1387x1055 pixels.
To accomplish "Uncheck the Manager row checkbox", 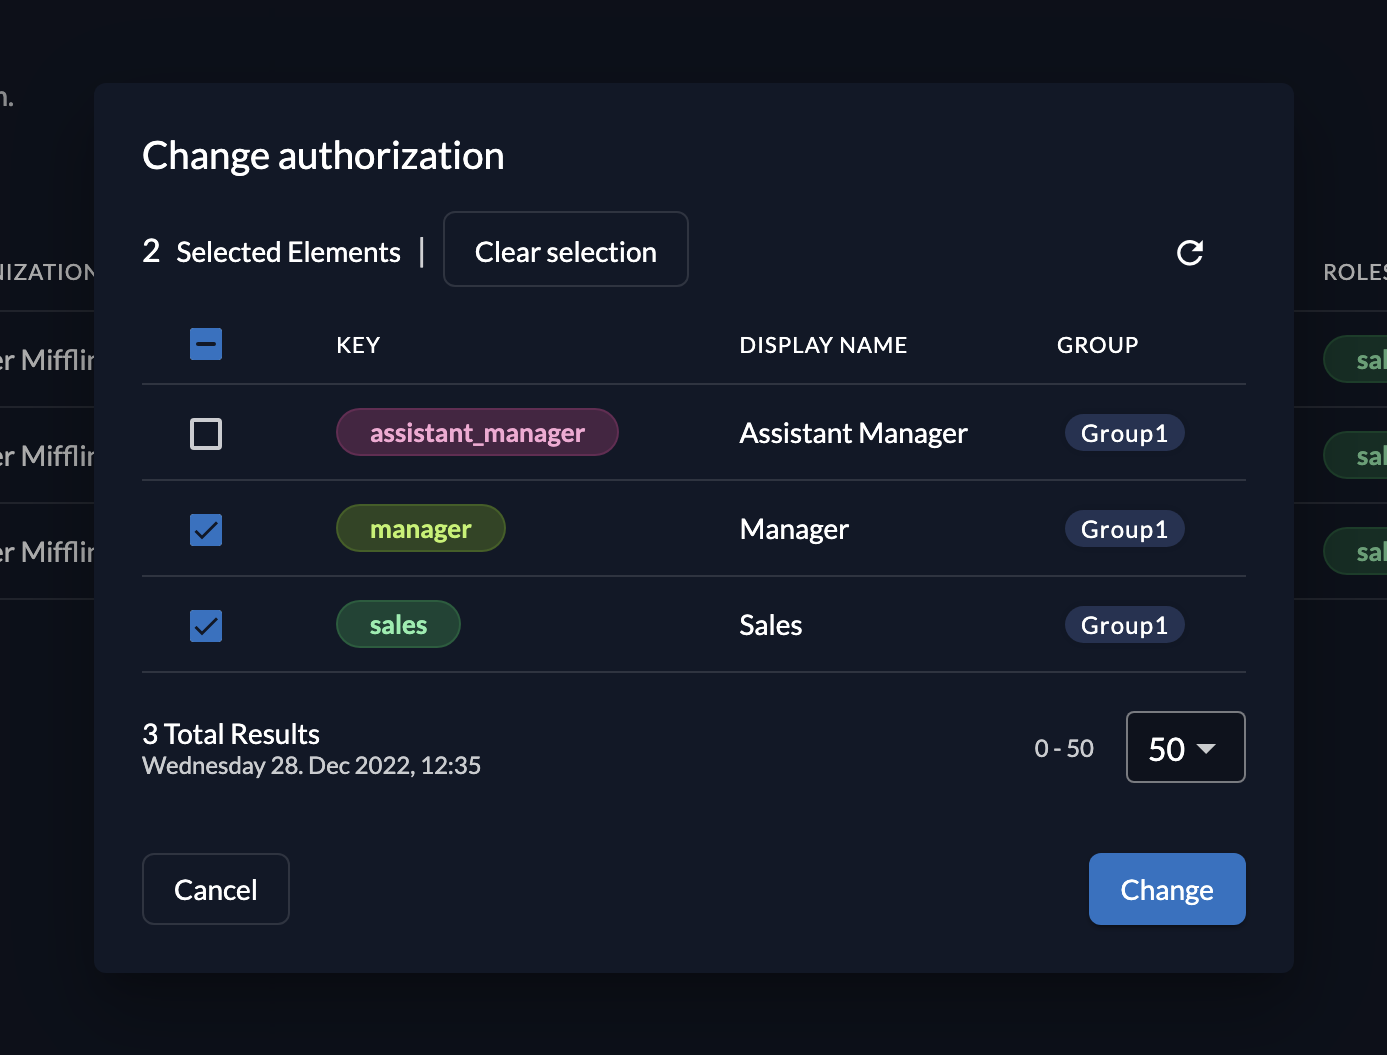I will pyautogui.click(x=205, y=529).
